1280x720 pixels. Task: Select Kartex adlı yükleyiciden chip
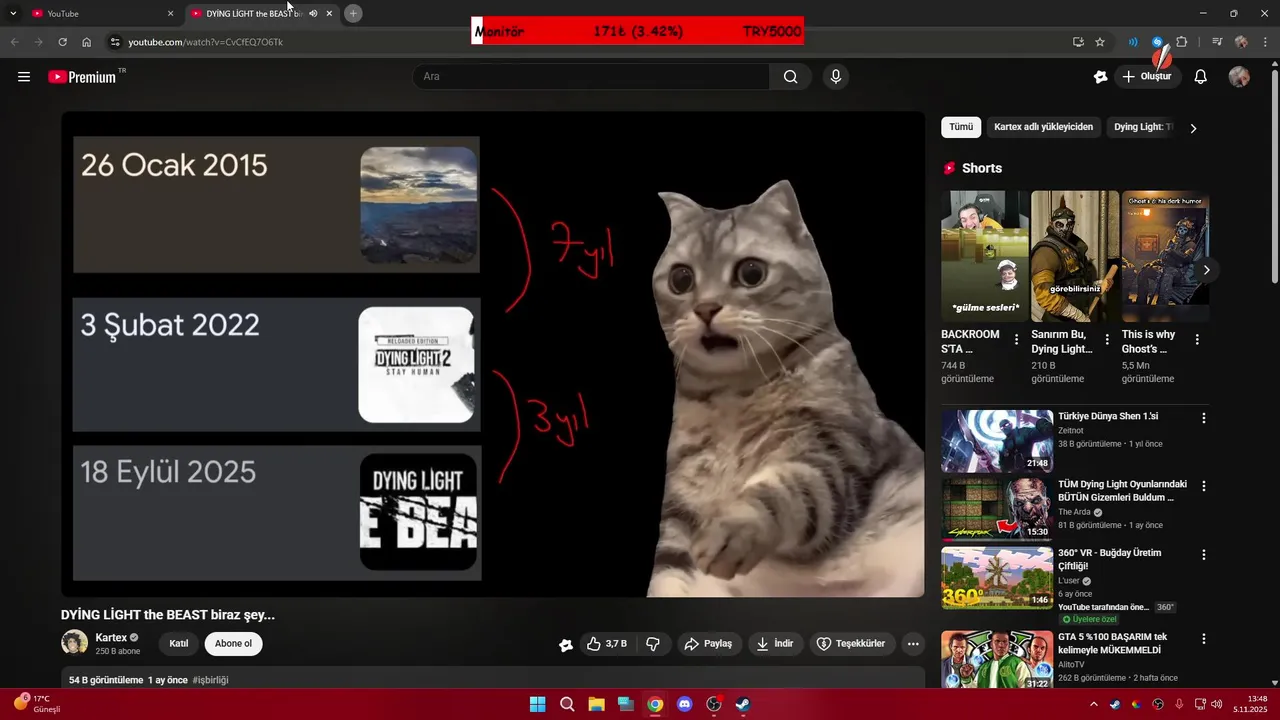[1043, 127]
